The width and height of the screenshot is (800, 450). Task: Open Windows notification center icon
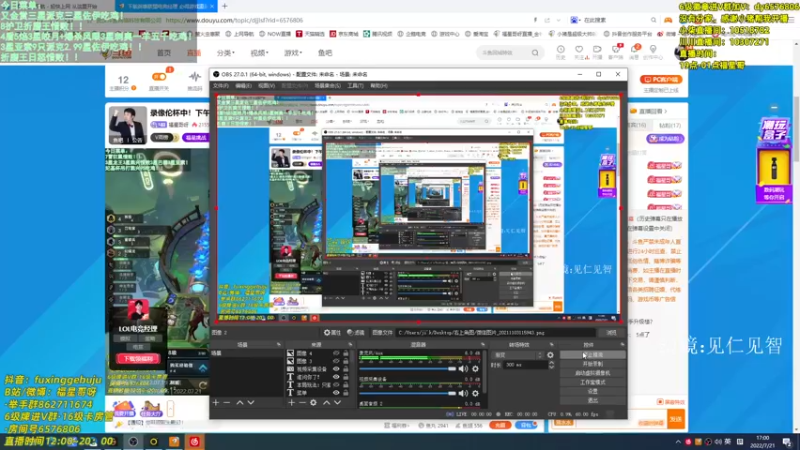(x=787, y=442)
